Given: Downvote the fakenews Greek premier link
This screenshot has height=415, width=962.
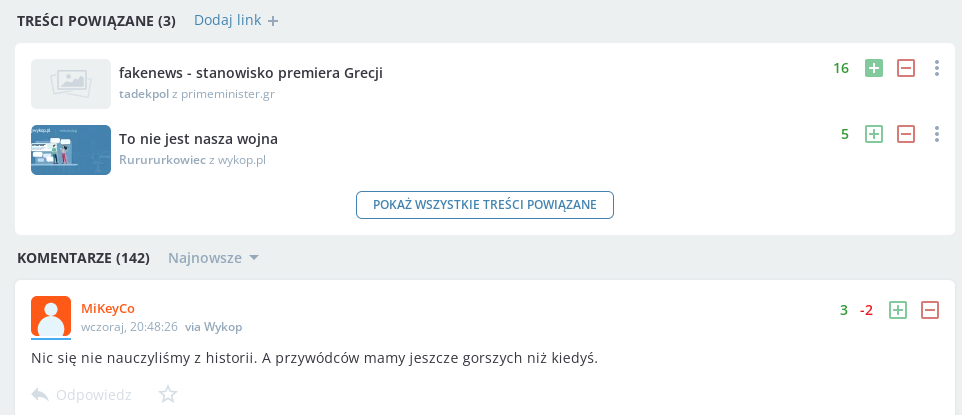Looking at the screenshot, I should pyautogui.click(x=906, y=68).
